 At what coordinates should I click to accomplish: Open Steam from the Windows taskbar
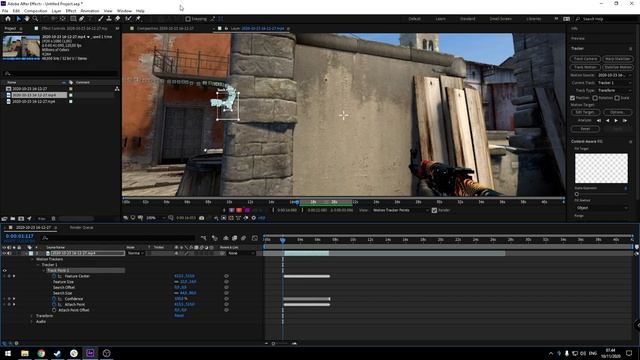(x=58, y=353)
